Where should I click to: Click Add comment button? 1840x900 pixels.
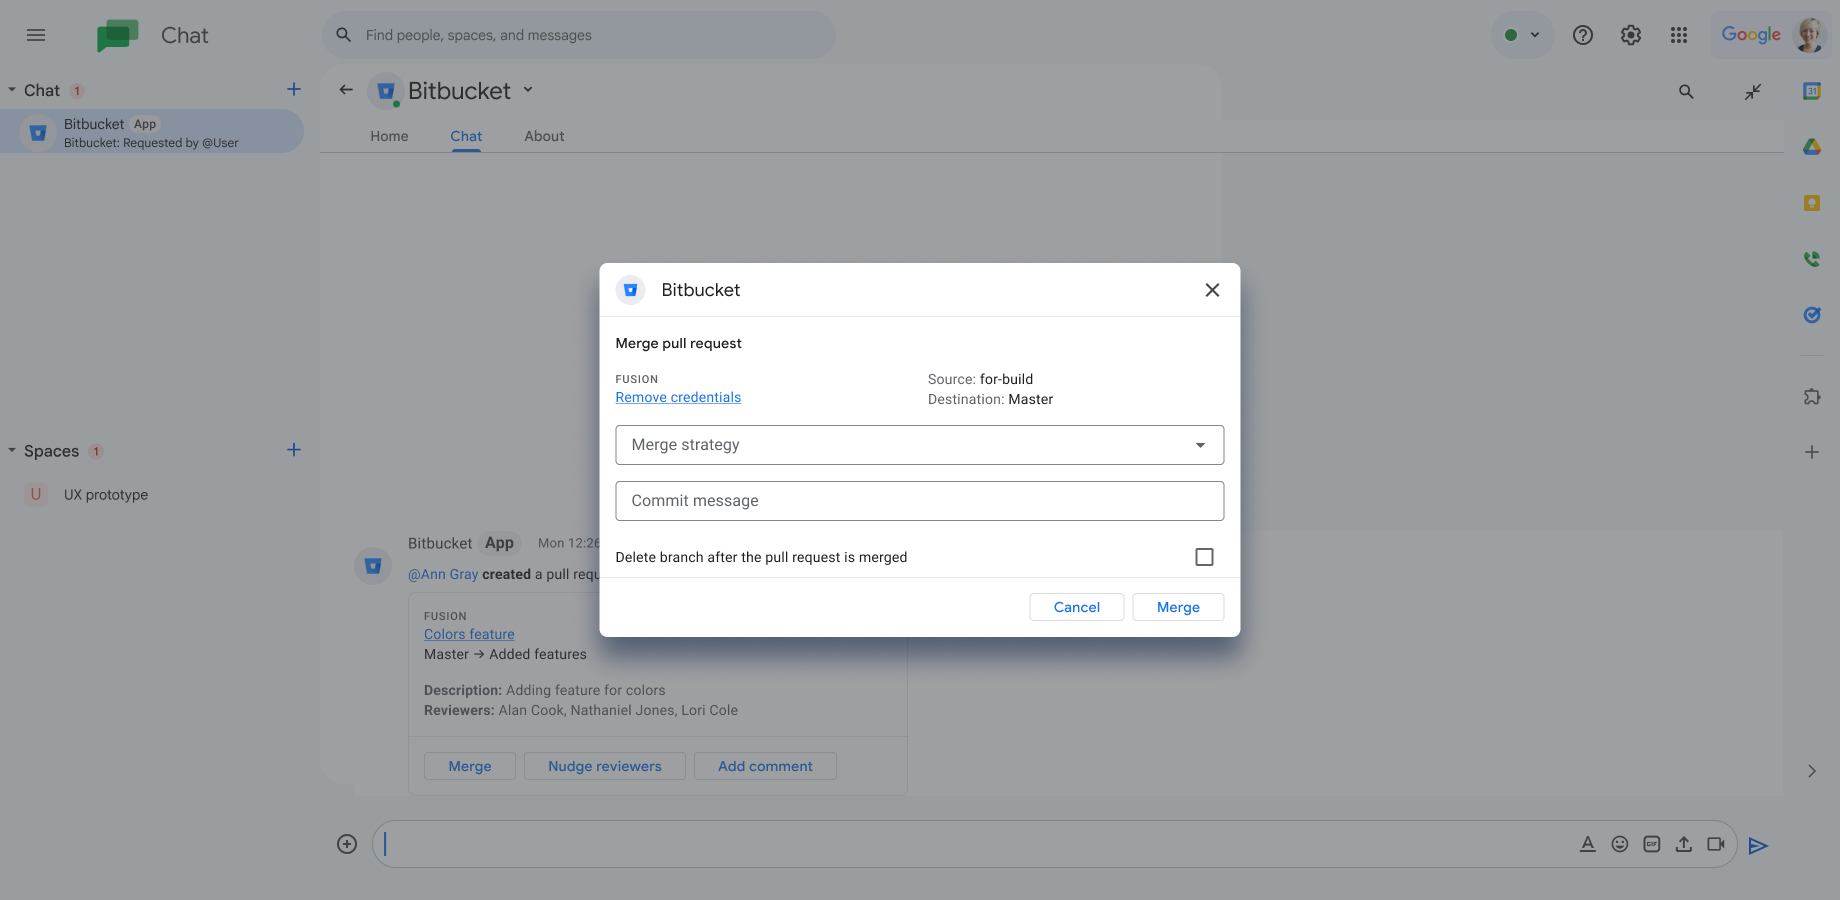point(765,766)
